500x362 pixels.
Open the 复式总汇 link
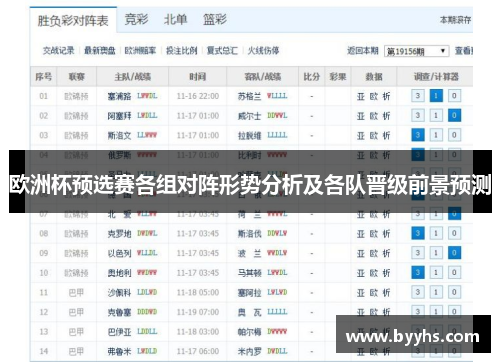(x=222, y=51)
